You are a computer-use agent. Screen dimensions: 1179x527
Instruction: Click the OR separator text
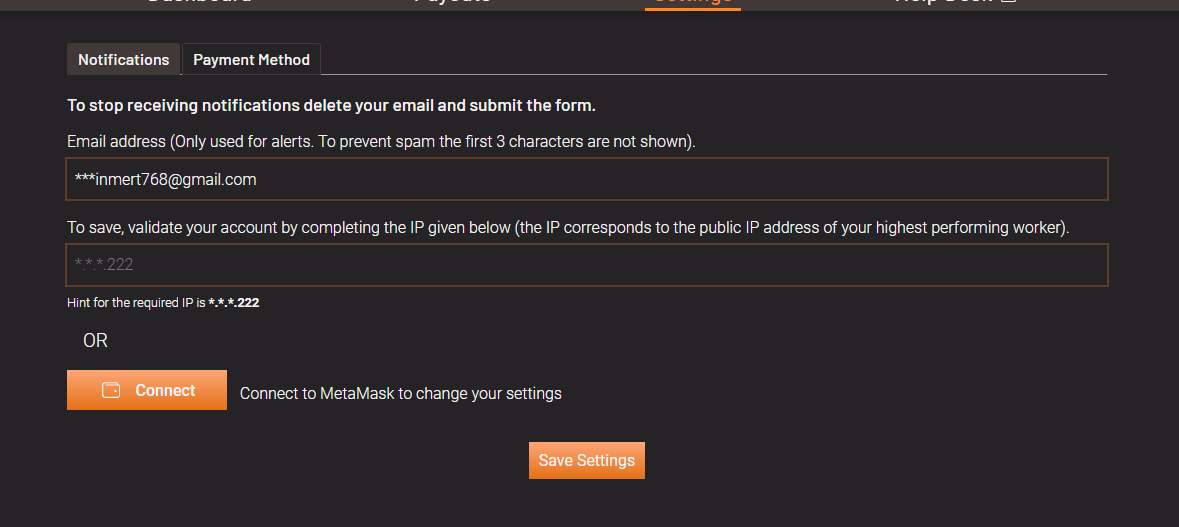(95, 341)
